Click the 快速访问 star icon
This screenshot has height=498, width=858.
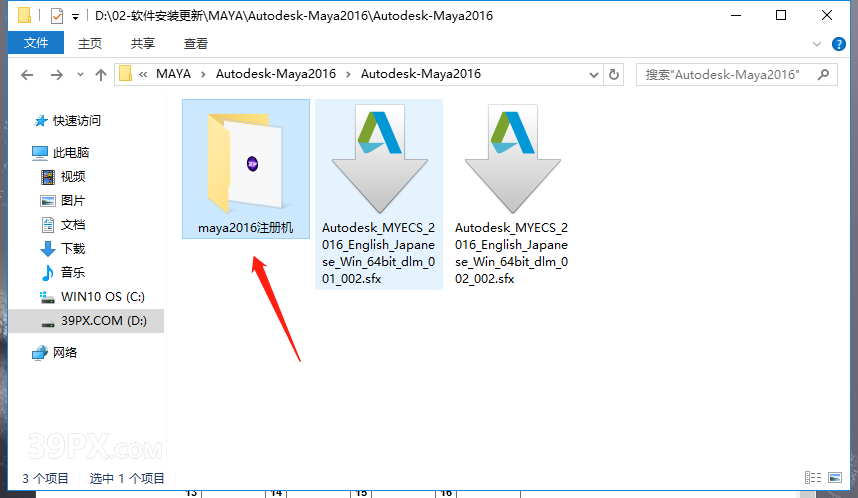pyautogui.click(x=40, y=121)
